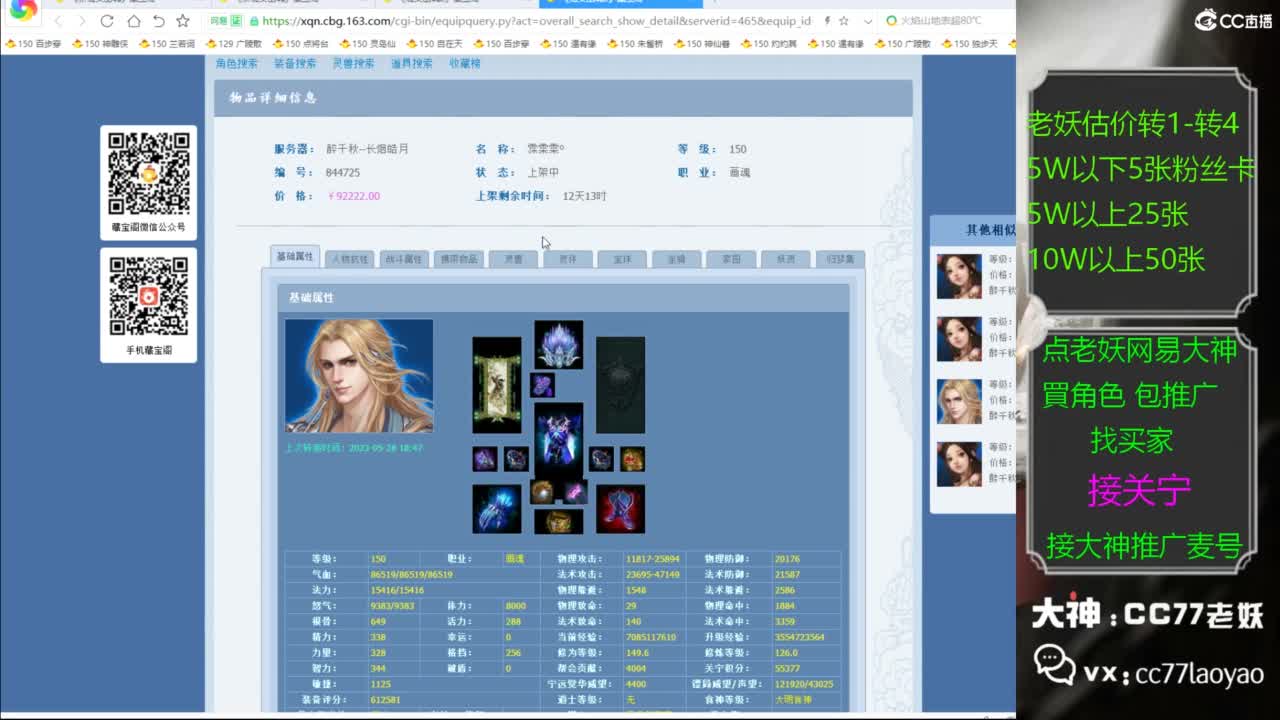1280x720 pixels.
Task: Click 装备评分 value 612581
Action: tap(385, 700)
